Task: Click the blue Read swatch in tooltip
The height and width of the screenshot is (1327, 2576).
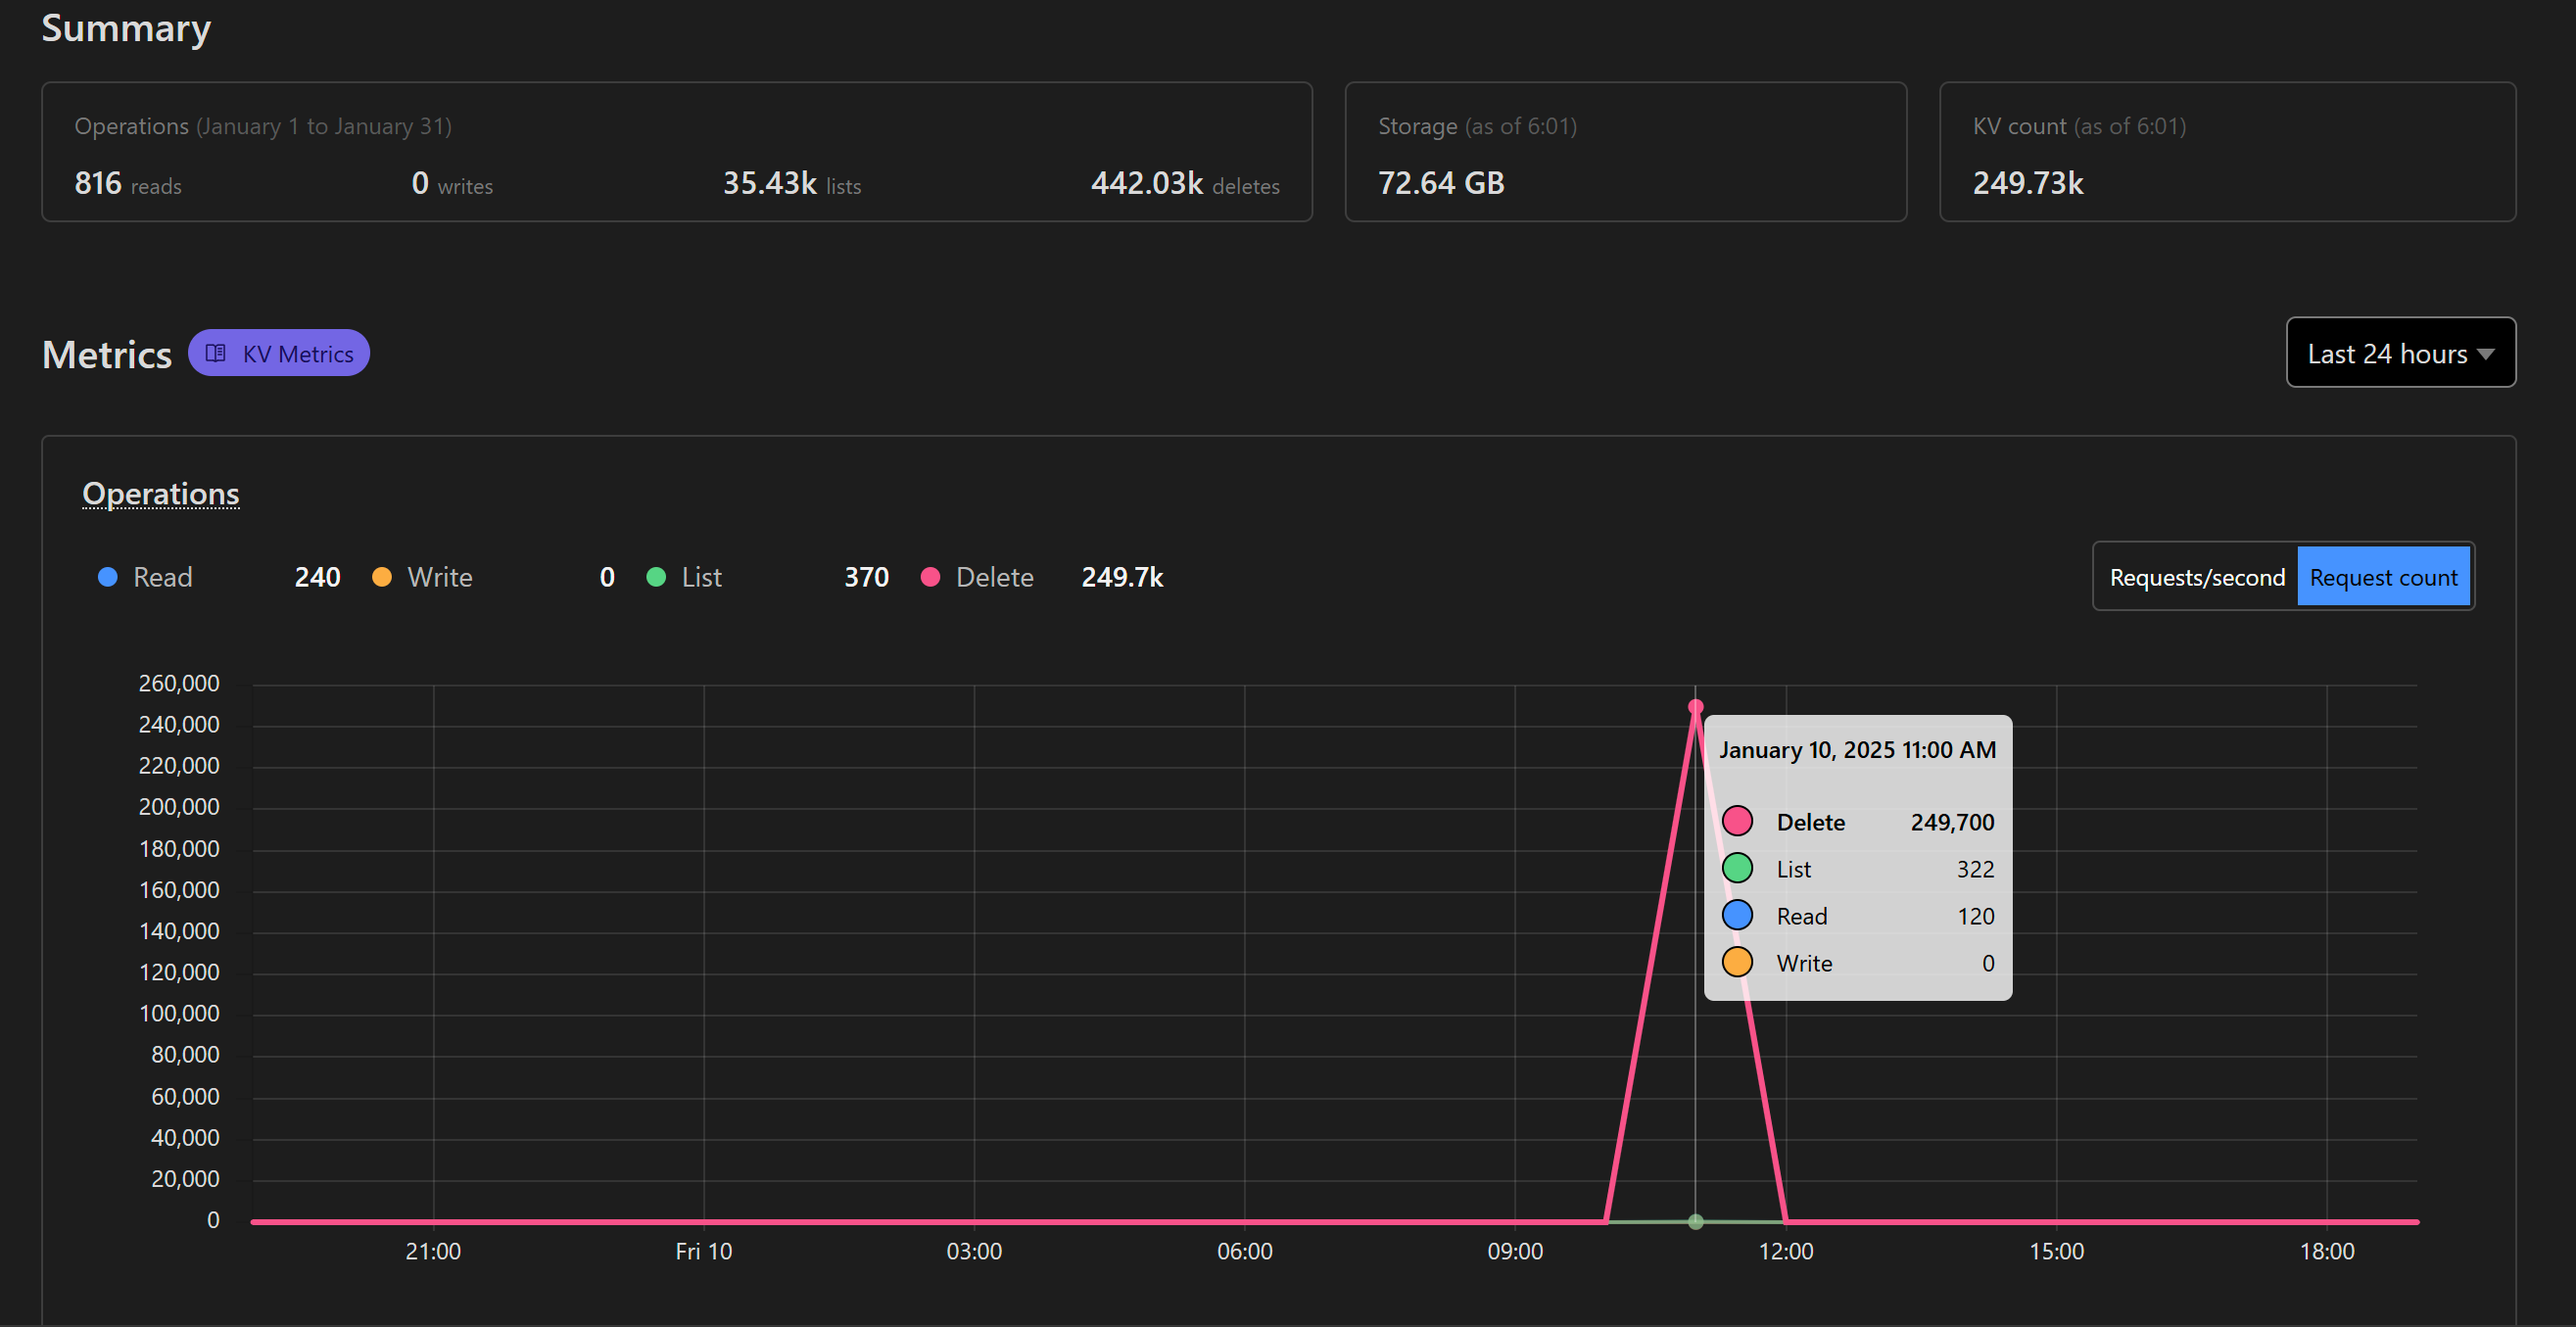Action: 1737,915
